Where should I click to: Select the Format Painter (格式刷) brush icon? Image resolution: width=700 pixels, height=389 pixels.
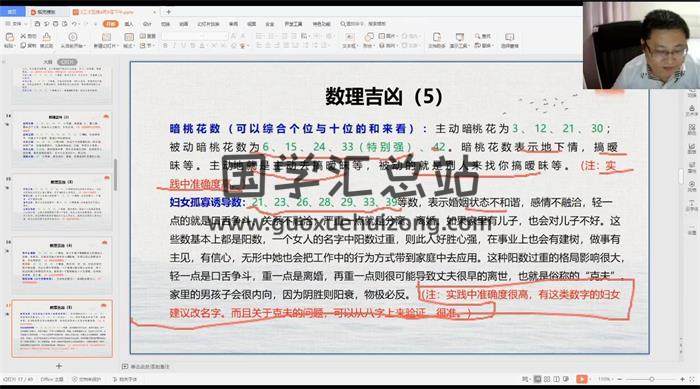pos(46,37)
